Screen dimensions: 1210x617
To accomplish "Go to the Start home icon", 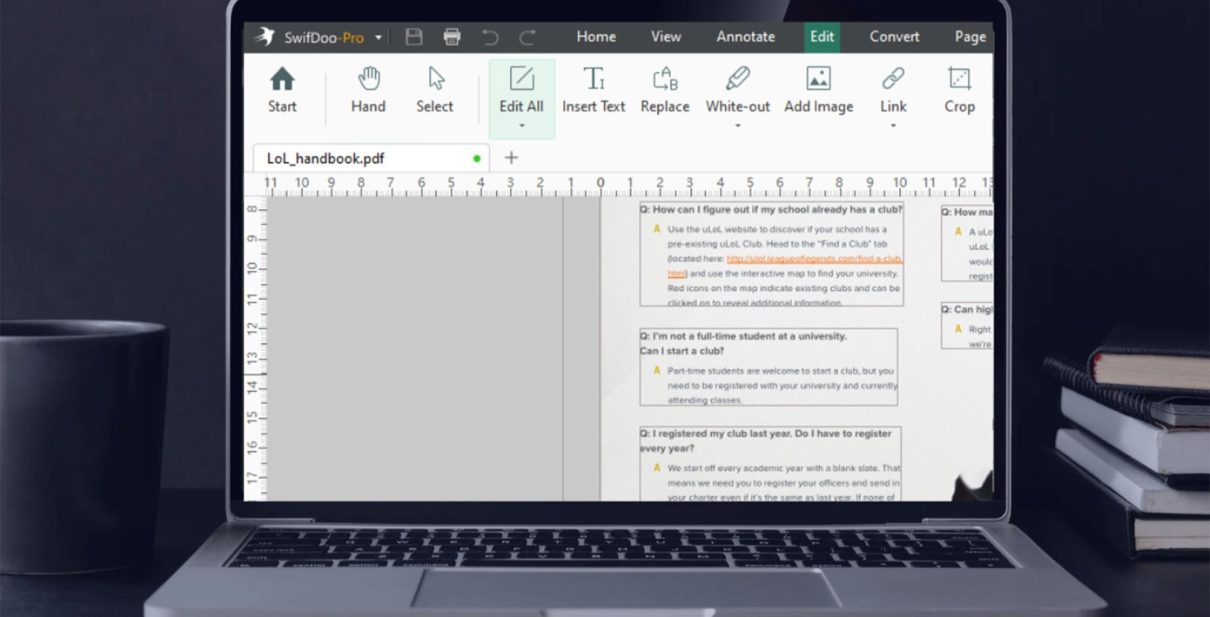I will click(282, 90).
